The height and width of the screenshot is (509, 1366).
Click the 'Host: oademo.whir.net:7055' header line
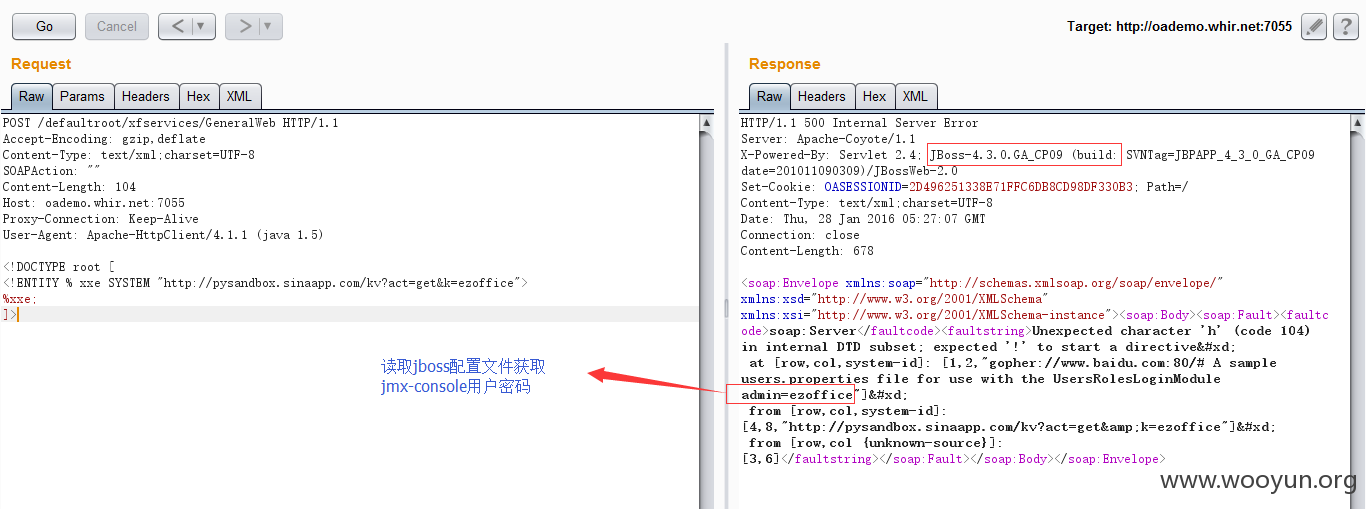[x=94, y=203]
